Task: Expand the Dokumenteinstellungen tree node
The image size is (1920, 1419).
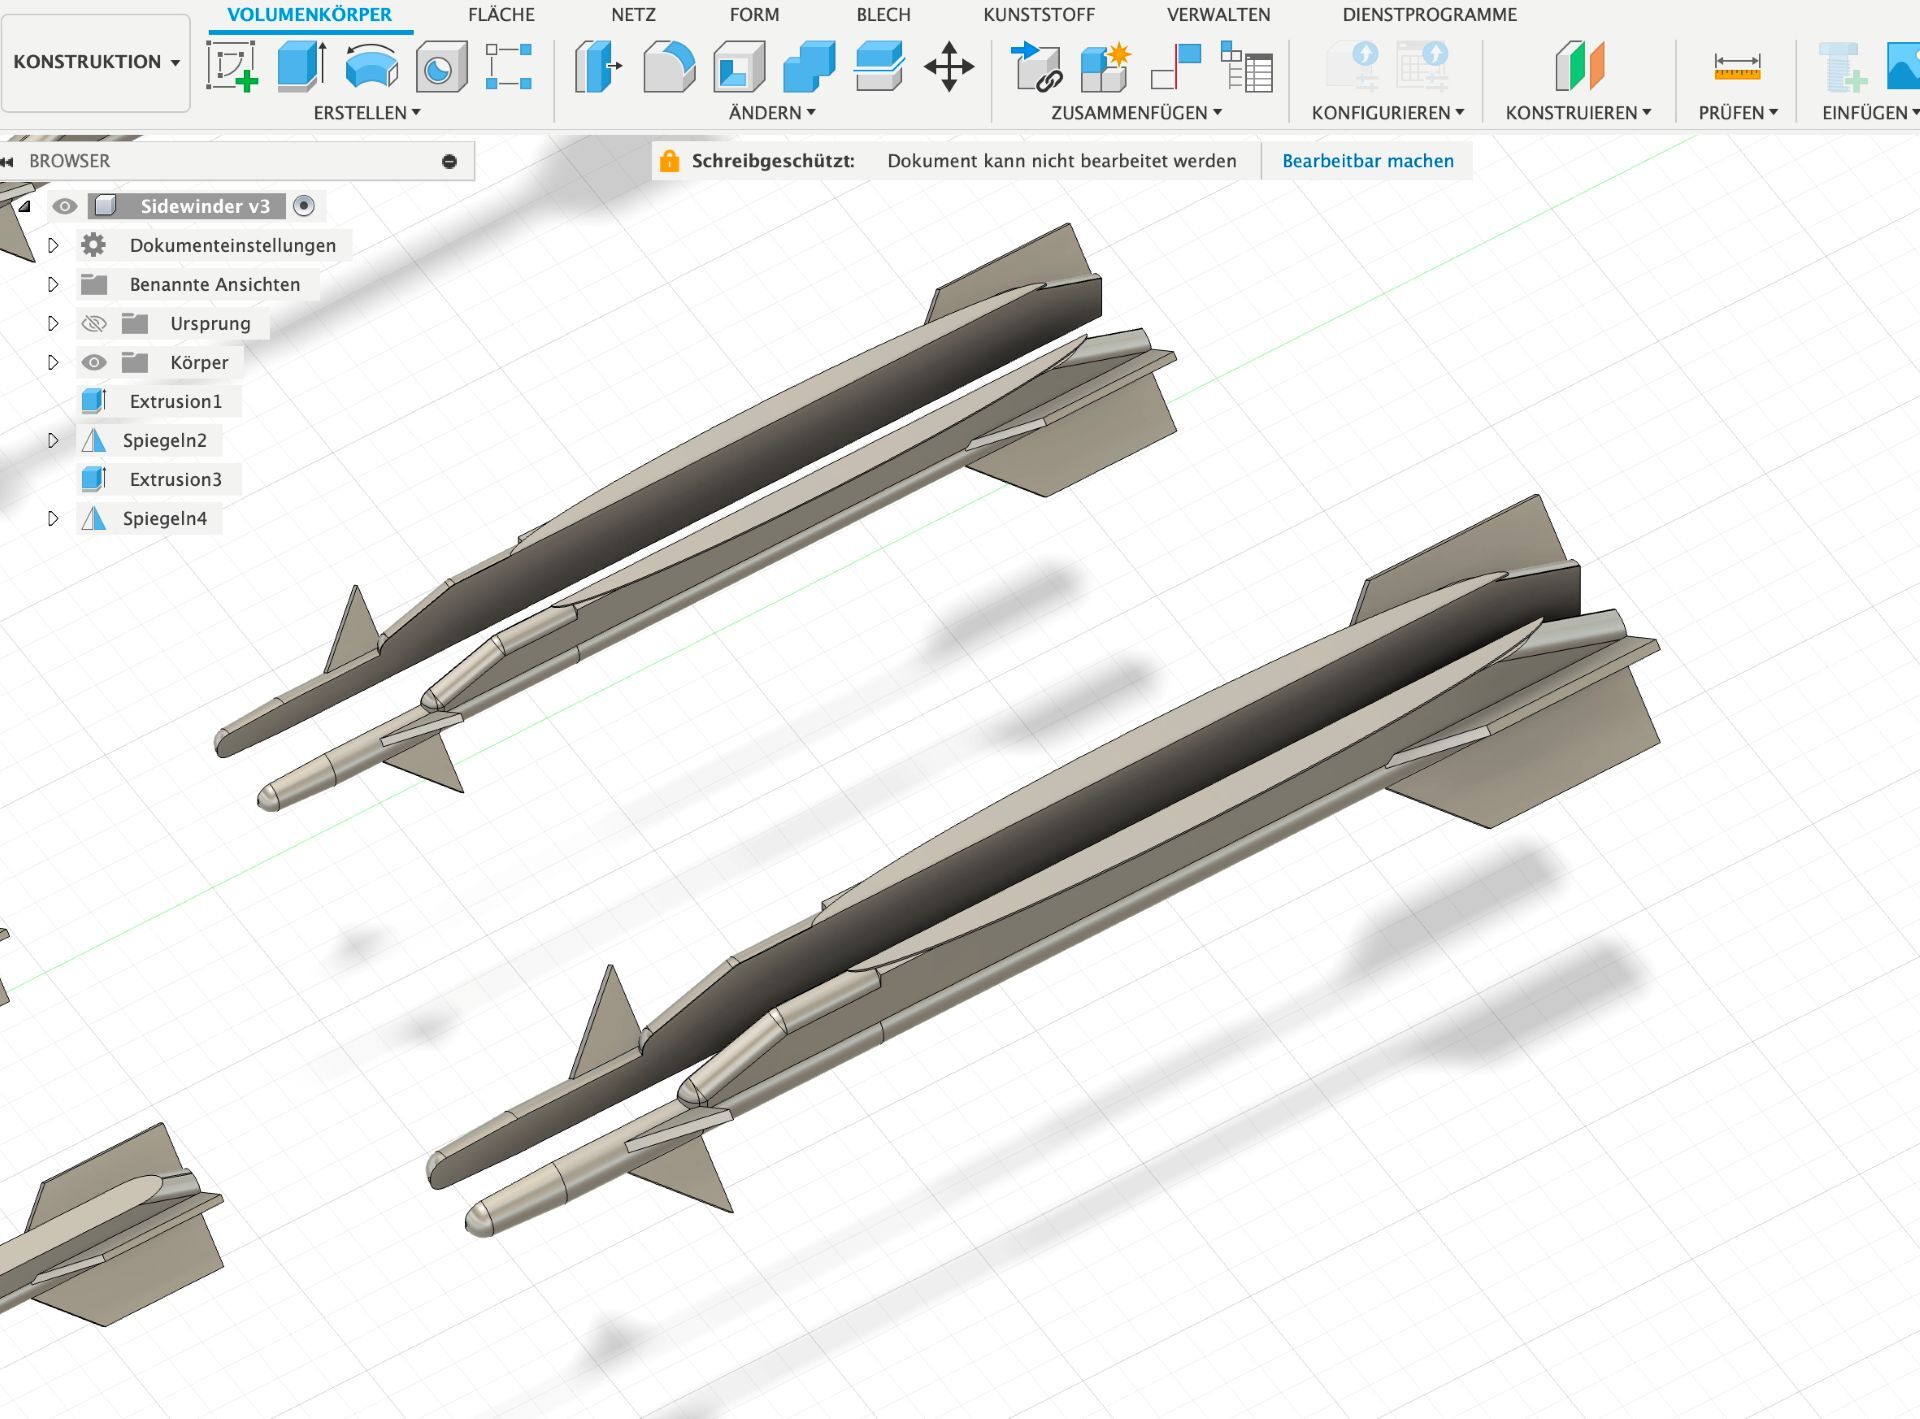Action: point(53,245)
